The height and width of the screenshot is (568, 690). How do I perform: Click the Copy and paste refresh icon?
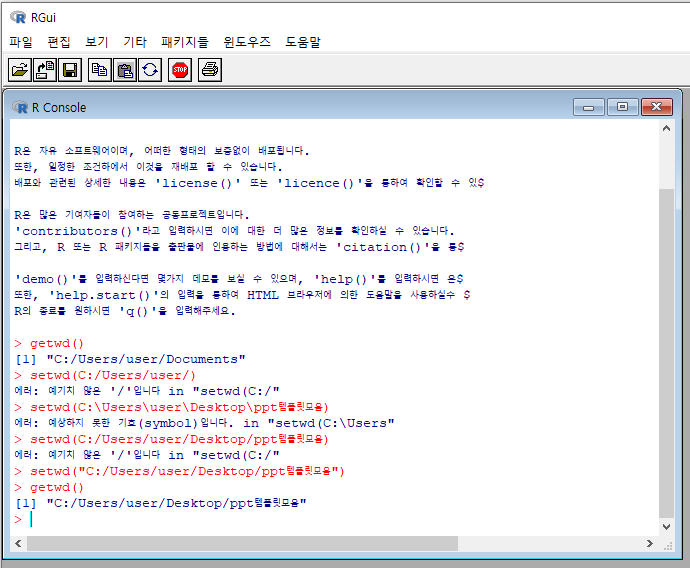click(150, 70)
